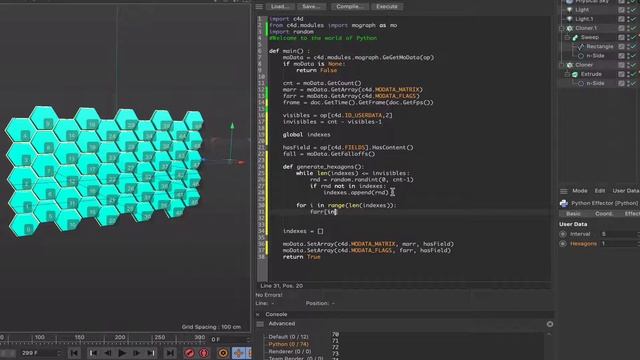Toggle layer box for Sweep object
The image size is (640, 360).
621,38
